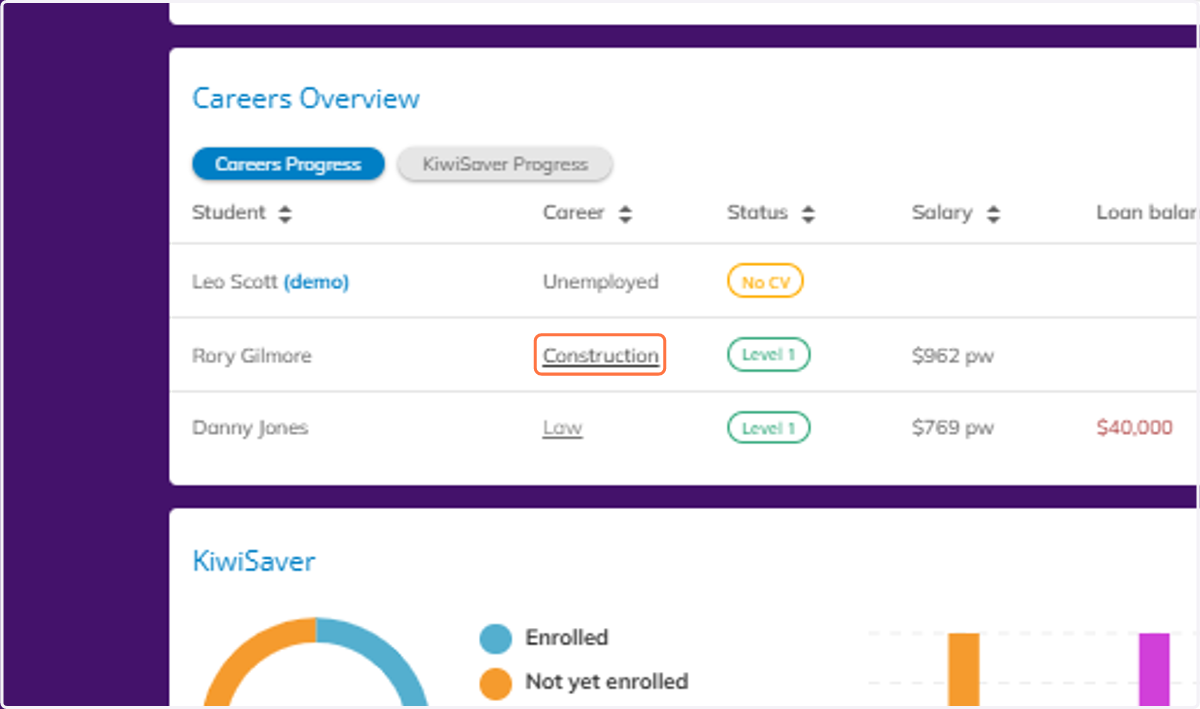Click the orange Not yet enrolled legend dot

tap(495, 683)
